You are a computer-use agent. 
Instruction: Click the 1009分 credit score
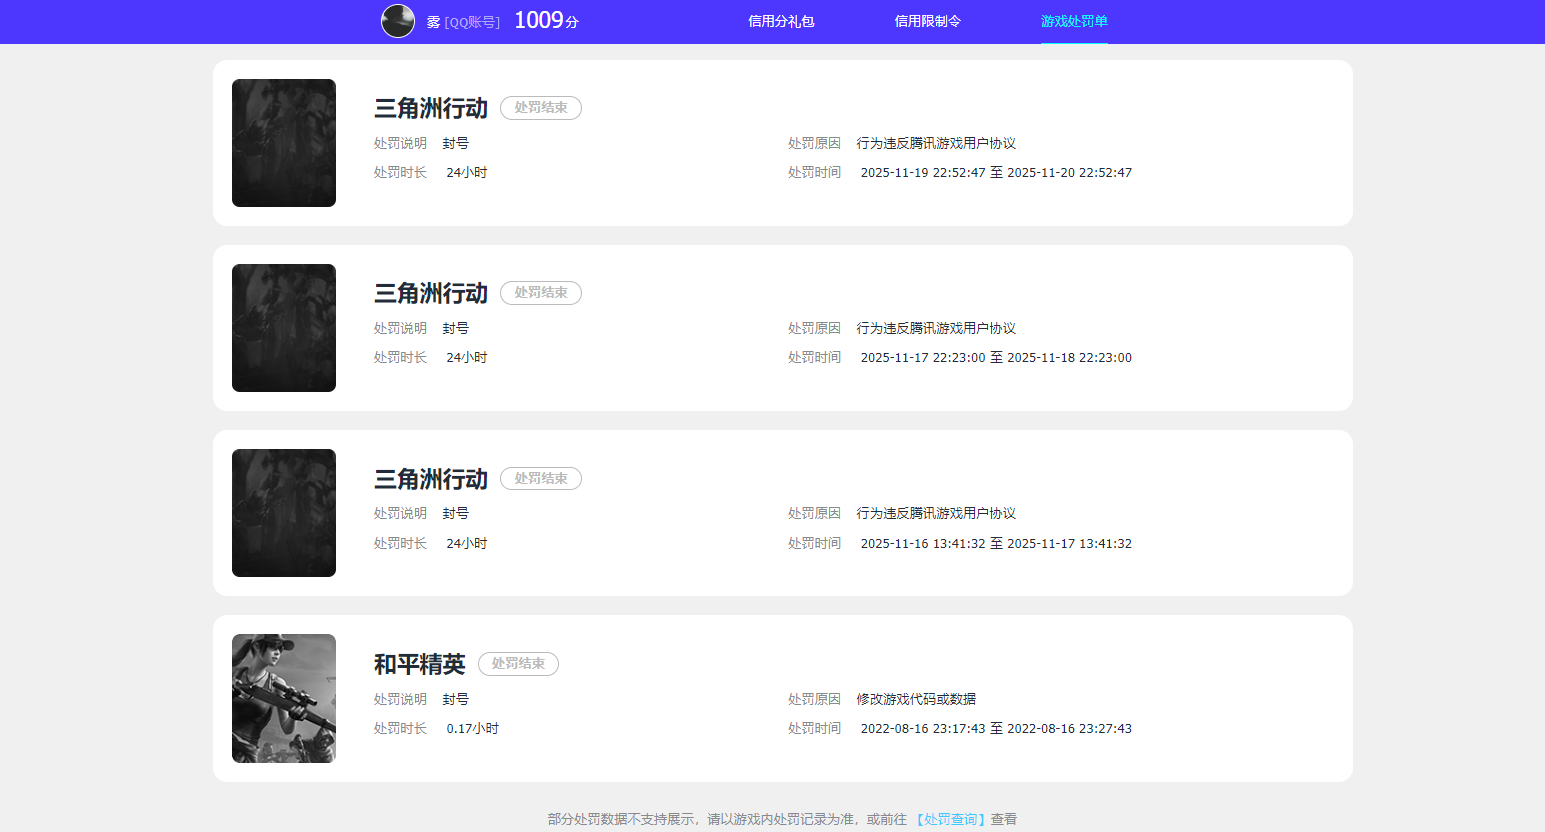(x=546, y=21)
